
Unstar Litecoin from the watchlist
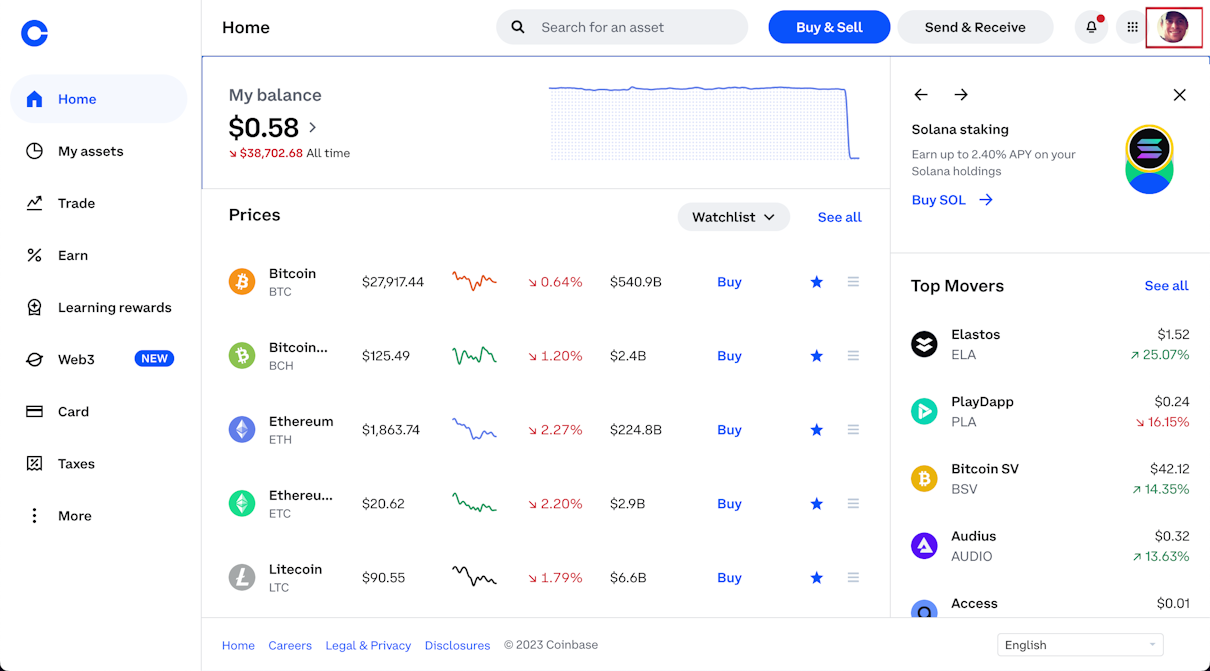817,578
